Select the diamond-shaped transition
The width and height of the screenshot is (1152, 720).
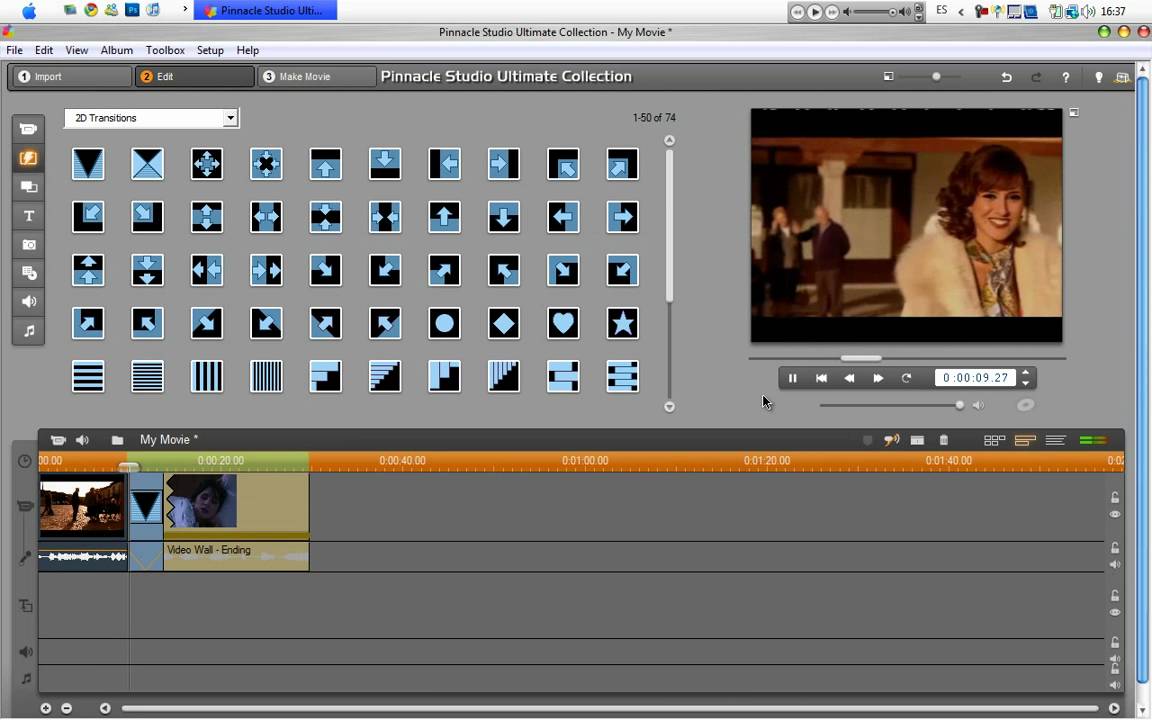504,323
